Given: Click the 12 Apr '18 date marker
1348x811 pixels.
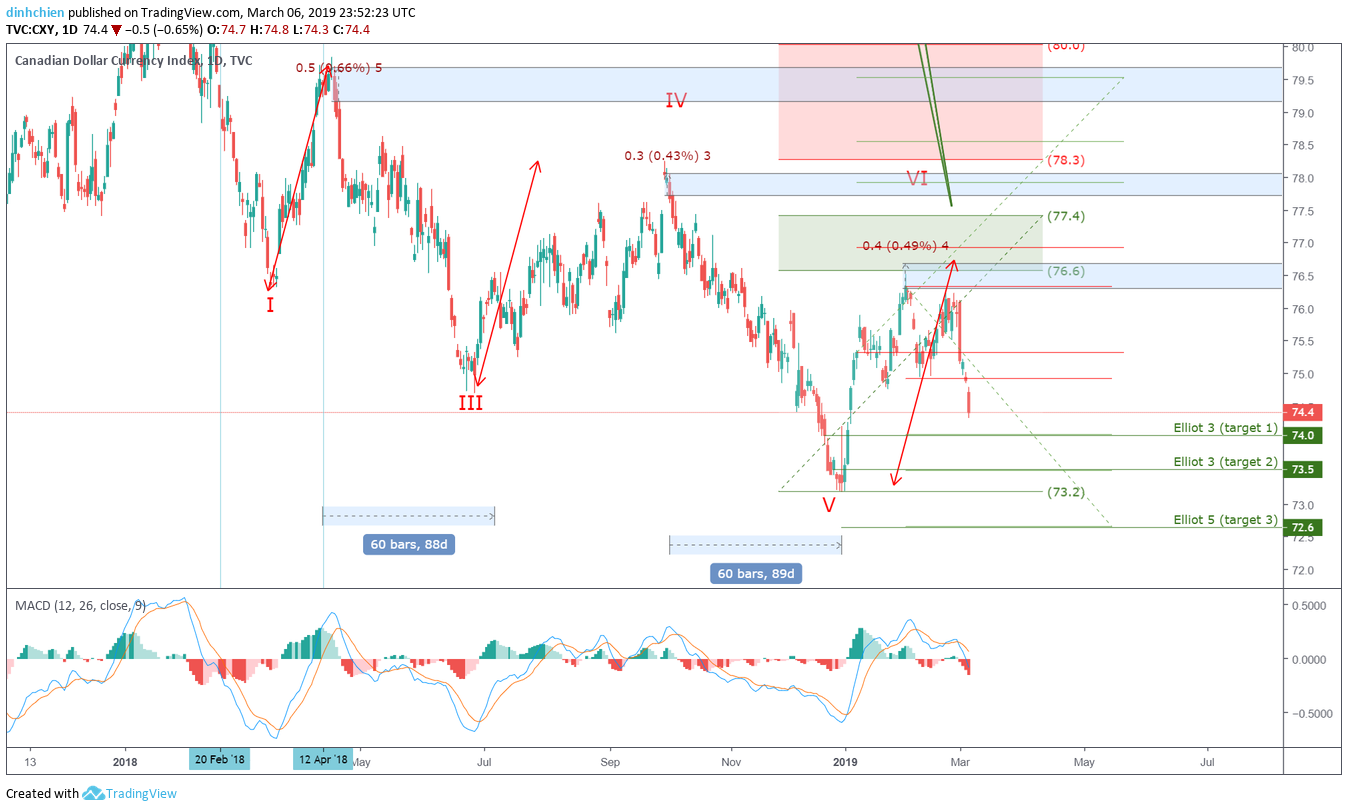Looking at the screenshot, I should (323, 759).
